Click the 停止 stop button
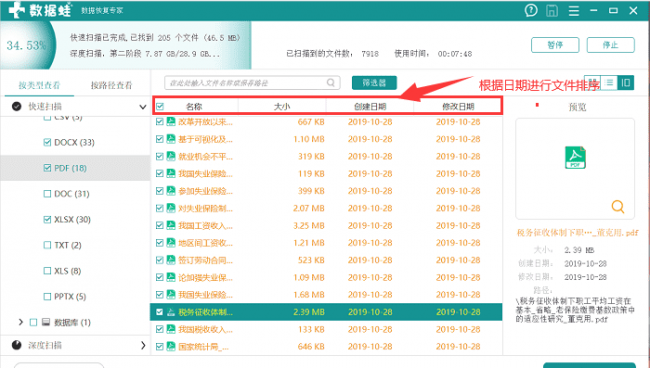 pos(611,45)
